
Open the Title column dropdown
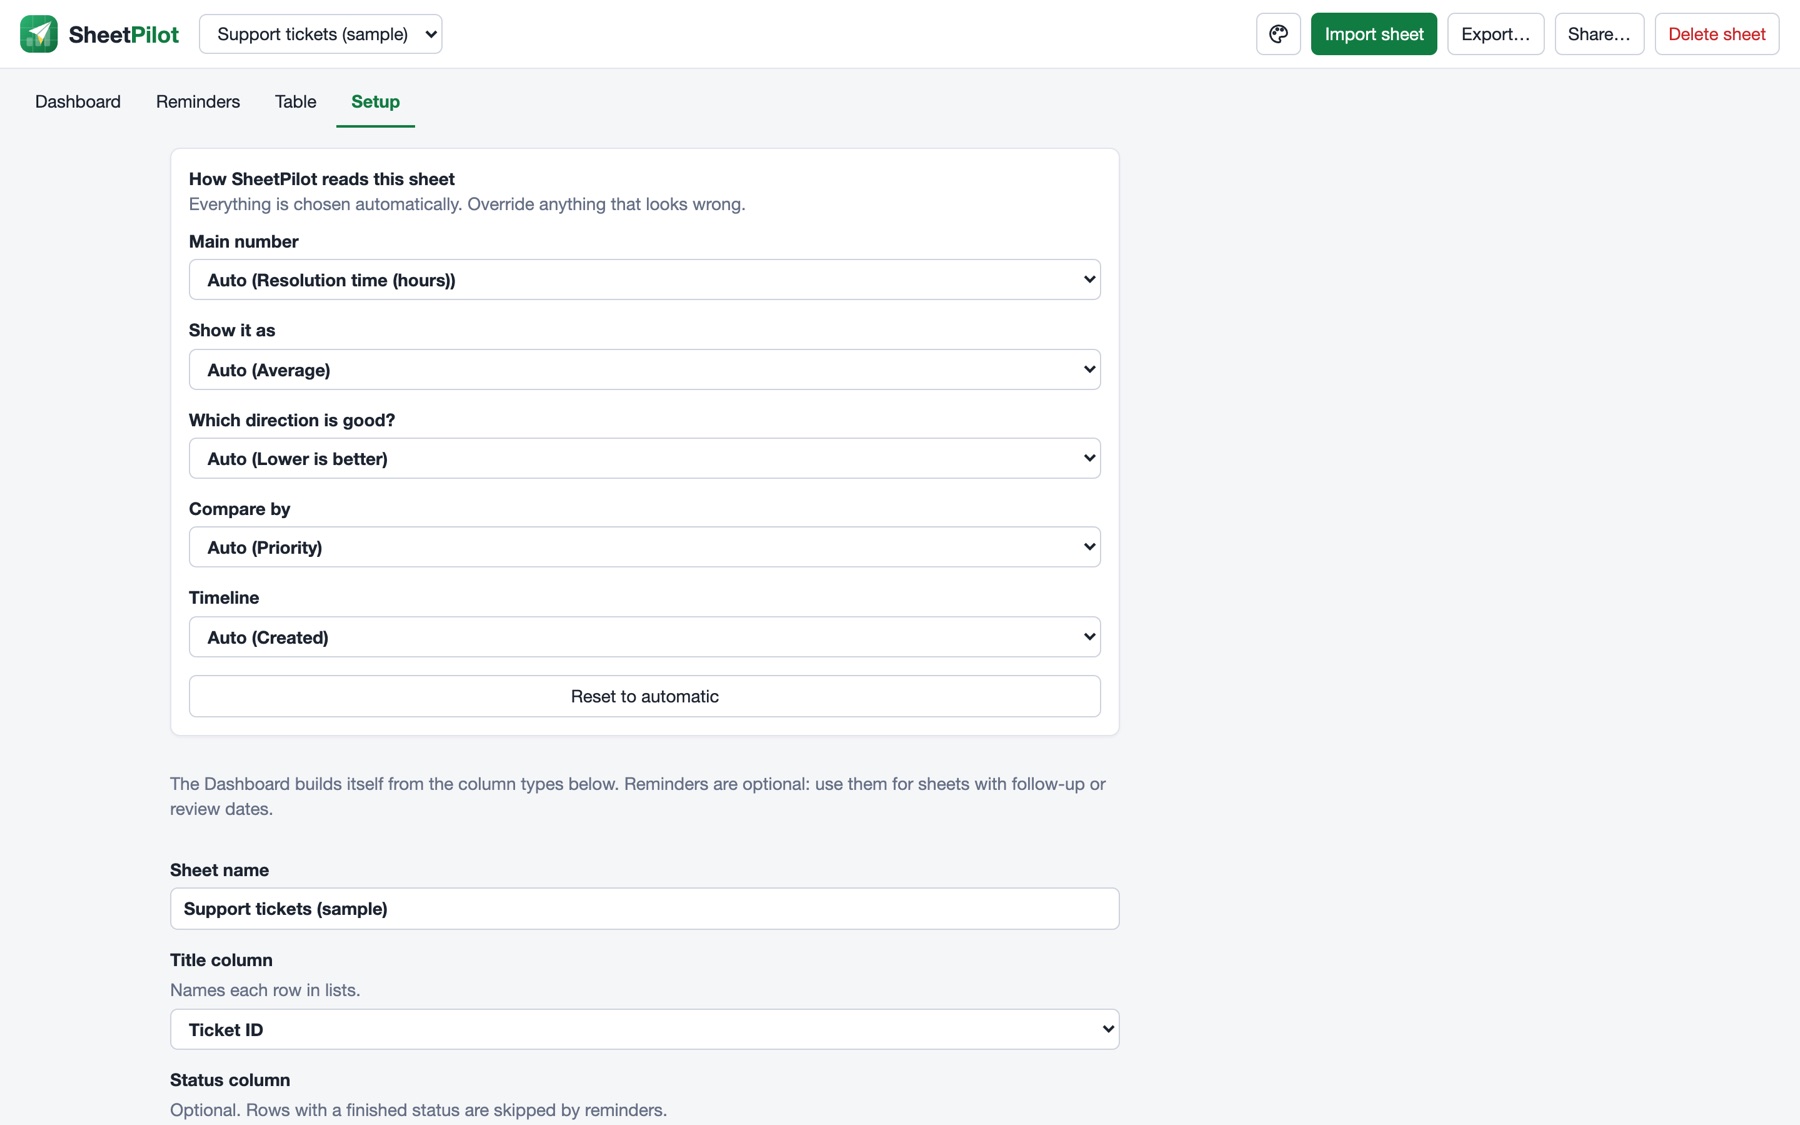pos(645,1029)
